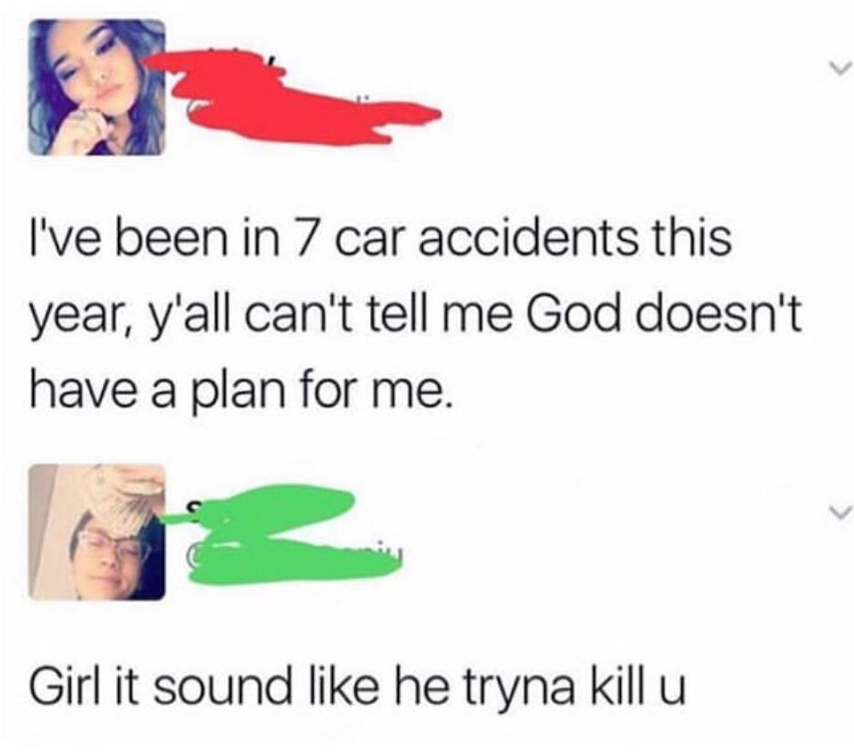Click the line starting 'year, y'all can't tell'

(415, 317)
